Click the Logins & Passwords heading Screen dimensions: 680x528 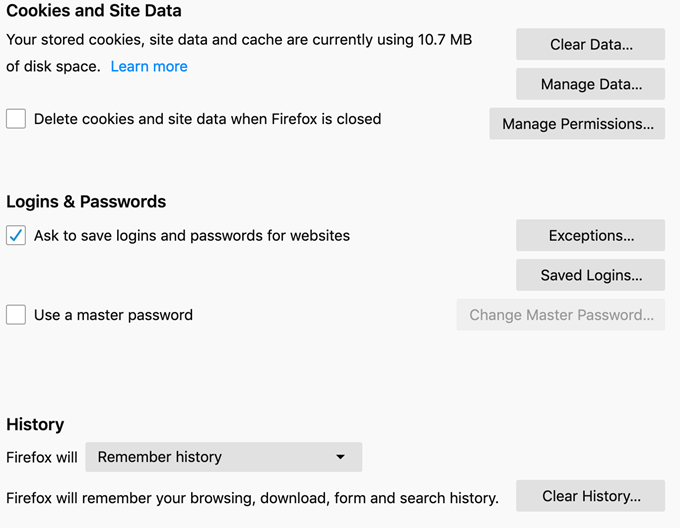(86, 201)
